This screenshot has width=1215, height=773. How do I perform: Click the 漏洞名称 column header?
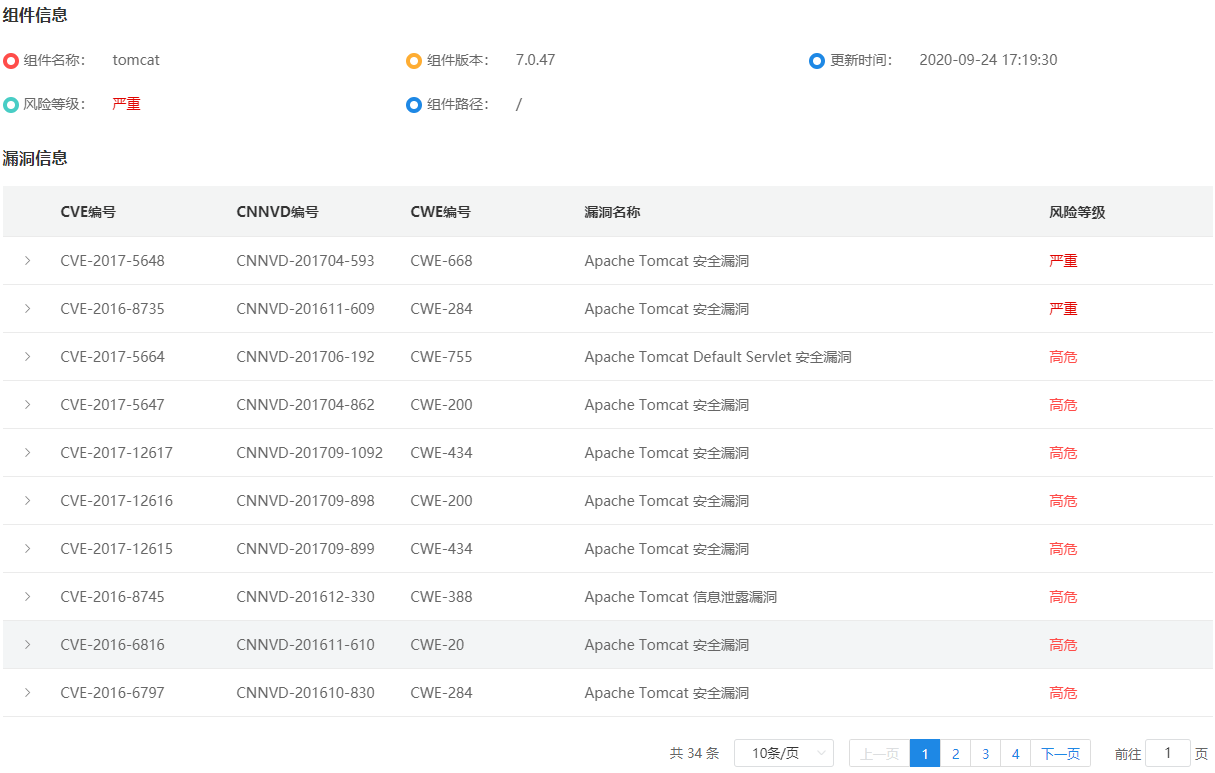tap(612, 212)
